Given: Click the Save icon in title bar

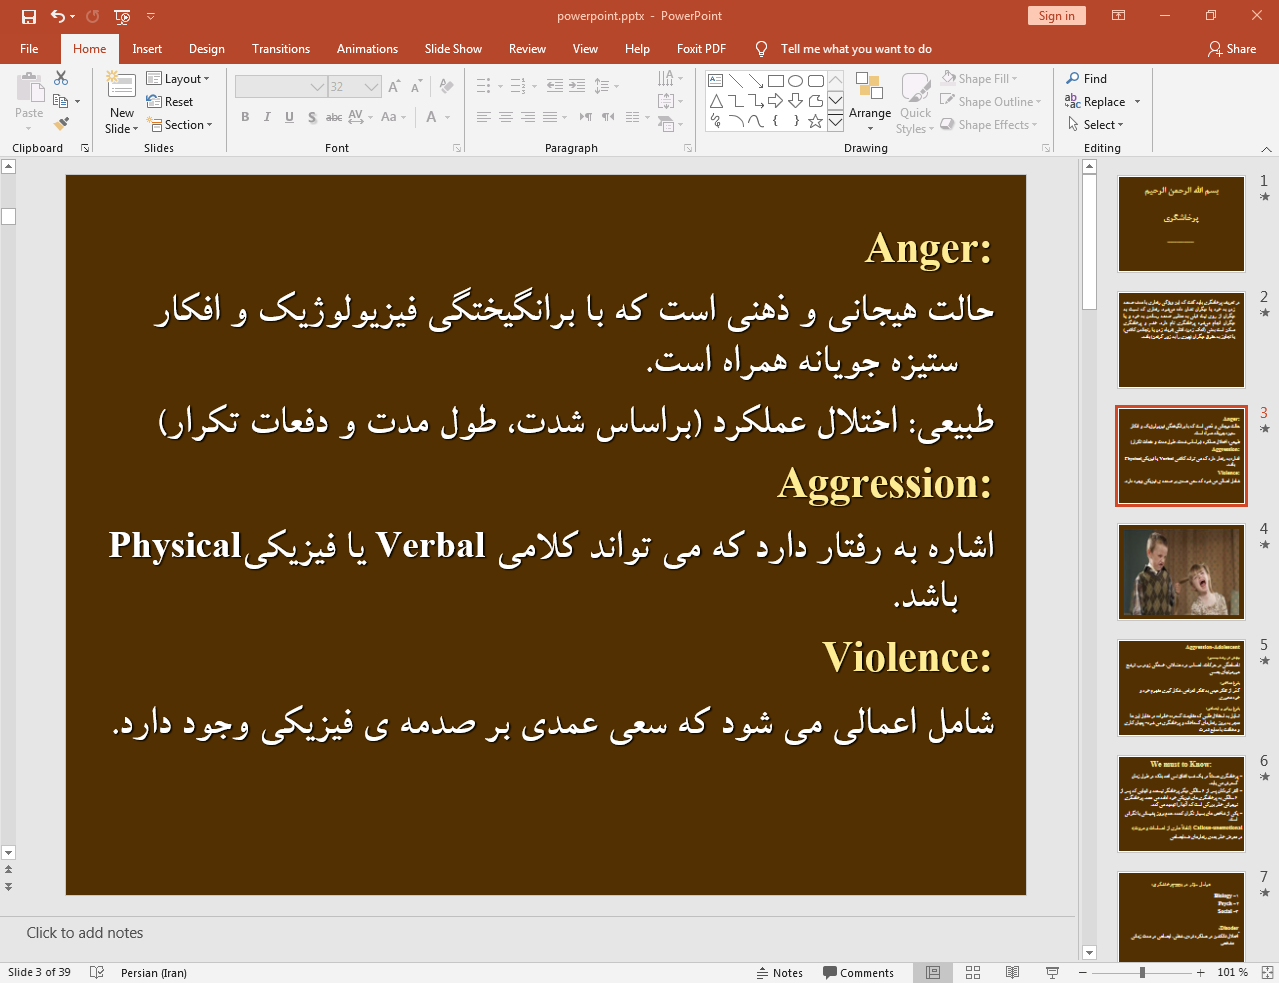Looking at the screenshot, I should (x=28, y=16).
